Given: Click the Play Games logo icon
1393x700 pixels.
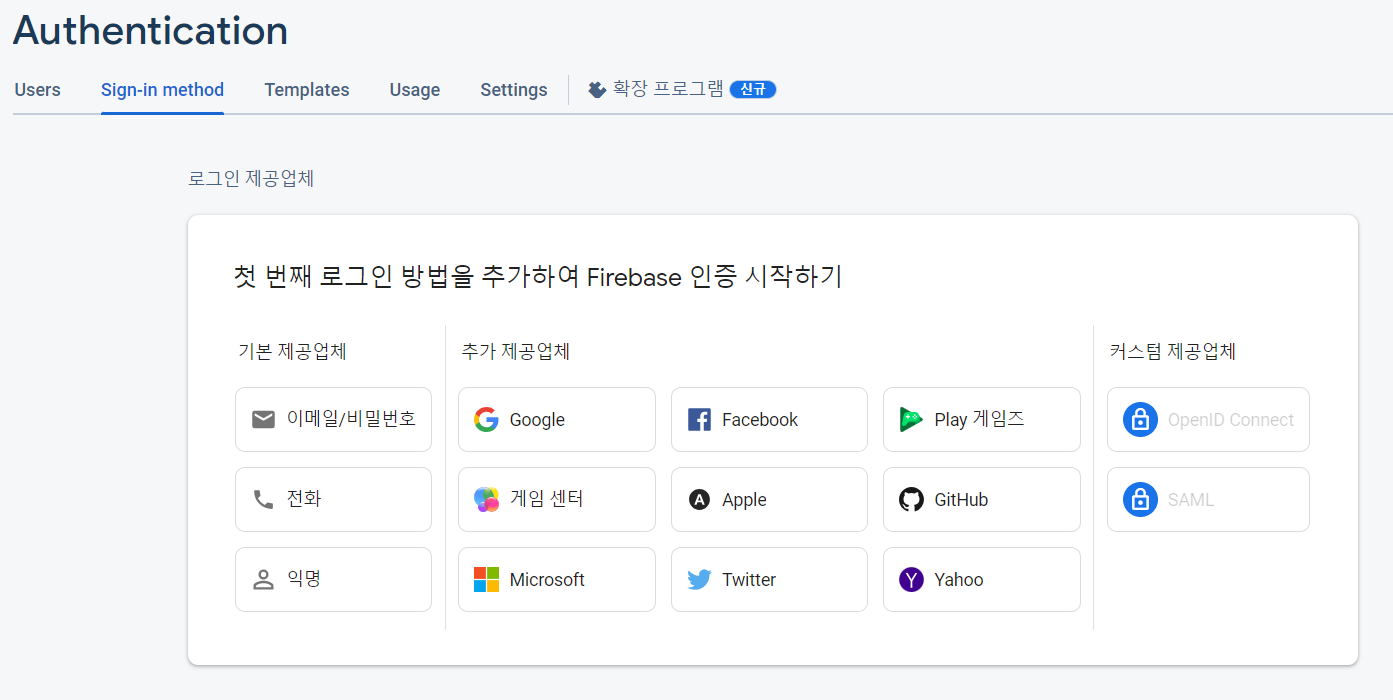Looking at the screenshot, I should point(911,420).
